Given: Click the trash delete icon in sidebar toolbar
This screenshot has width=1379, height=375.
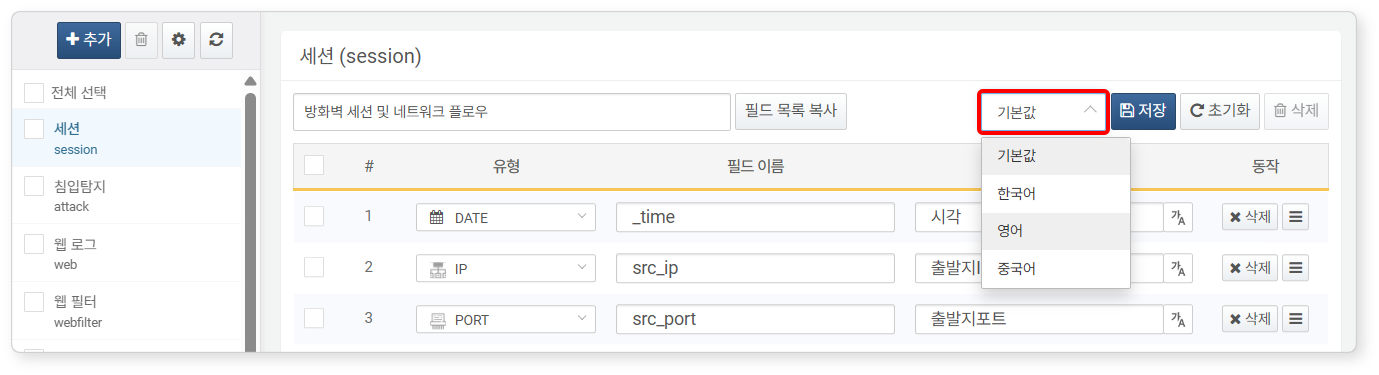Looking at the screenshot, I should pos(141,39).
